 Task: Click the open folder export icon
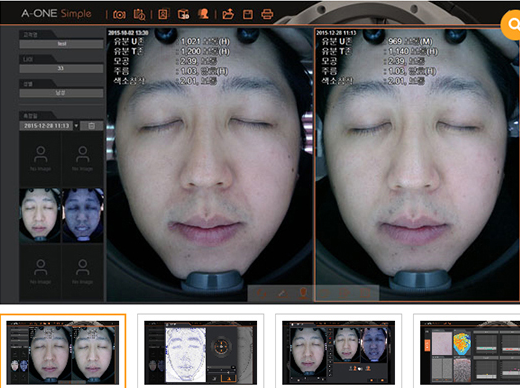(228, 14)
